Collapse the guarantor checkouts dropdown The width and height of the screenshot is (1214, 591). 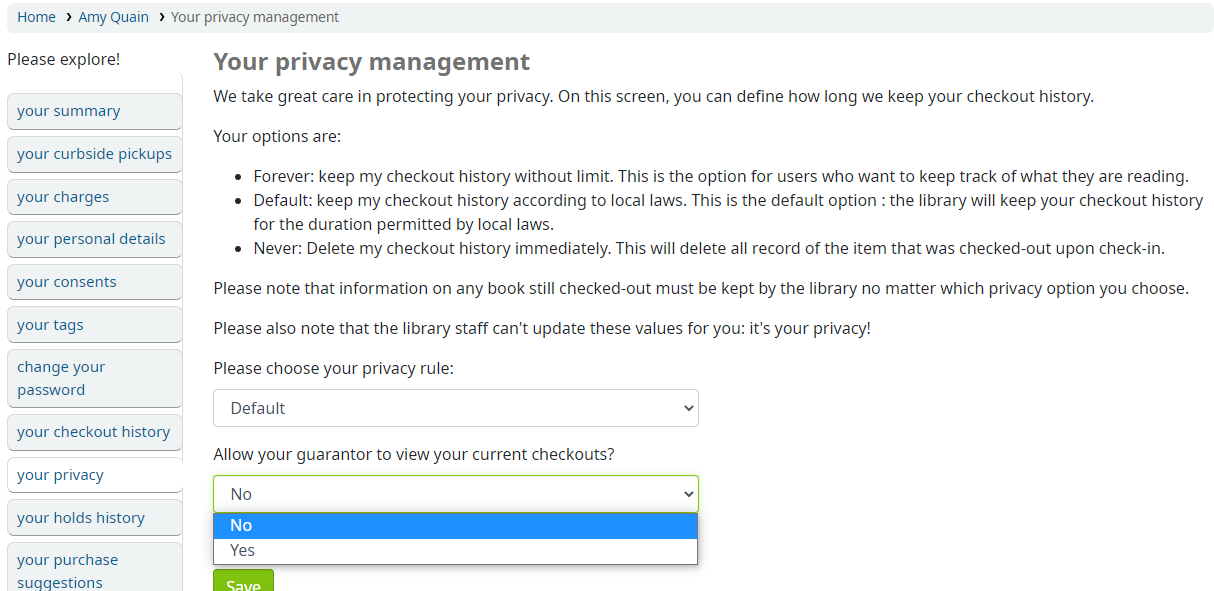click(x=456, y=494)
